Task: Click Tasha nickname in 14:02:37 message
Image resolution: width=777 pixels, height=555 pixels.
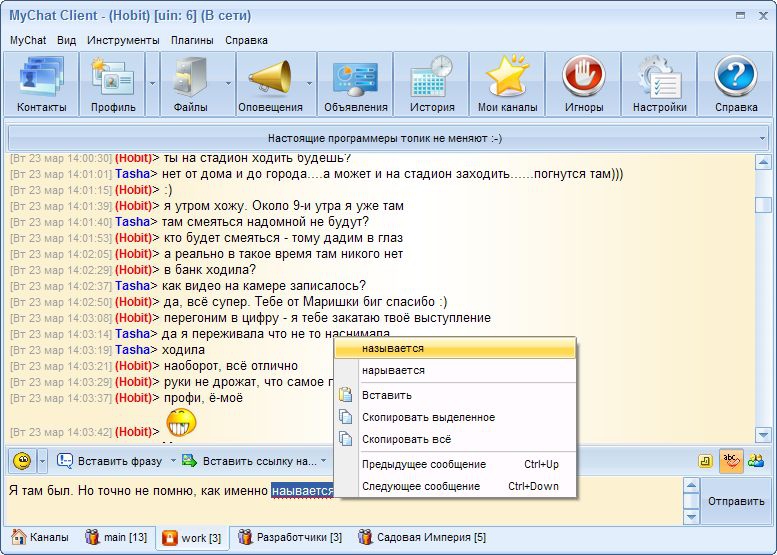Action: point(132,286)
